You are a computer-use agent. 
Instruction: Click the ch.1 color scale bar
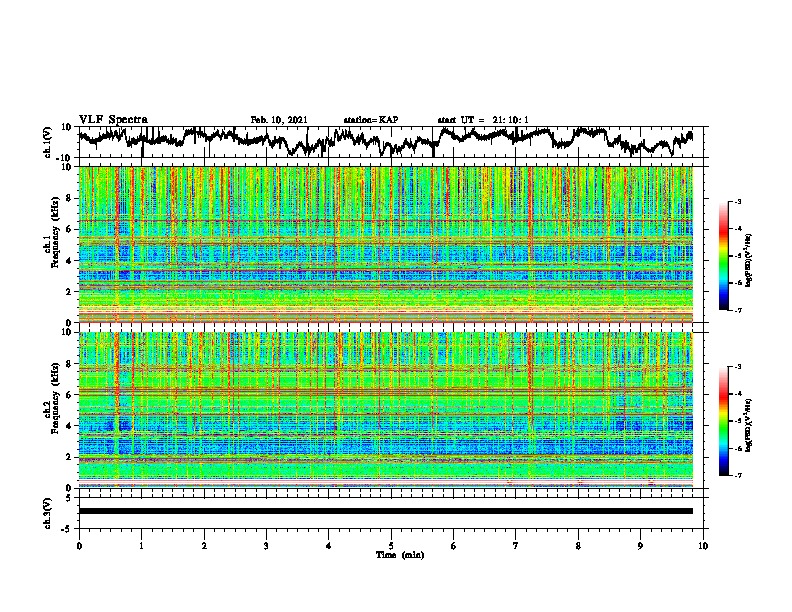723,256
